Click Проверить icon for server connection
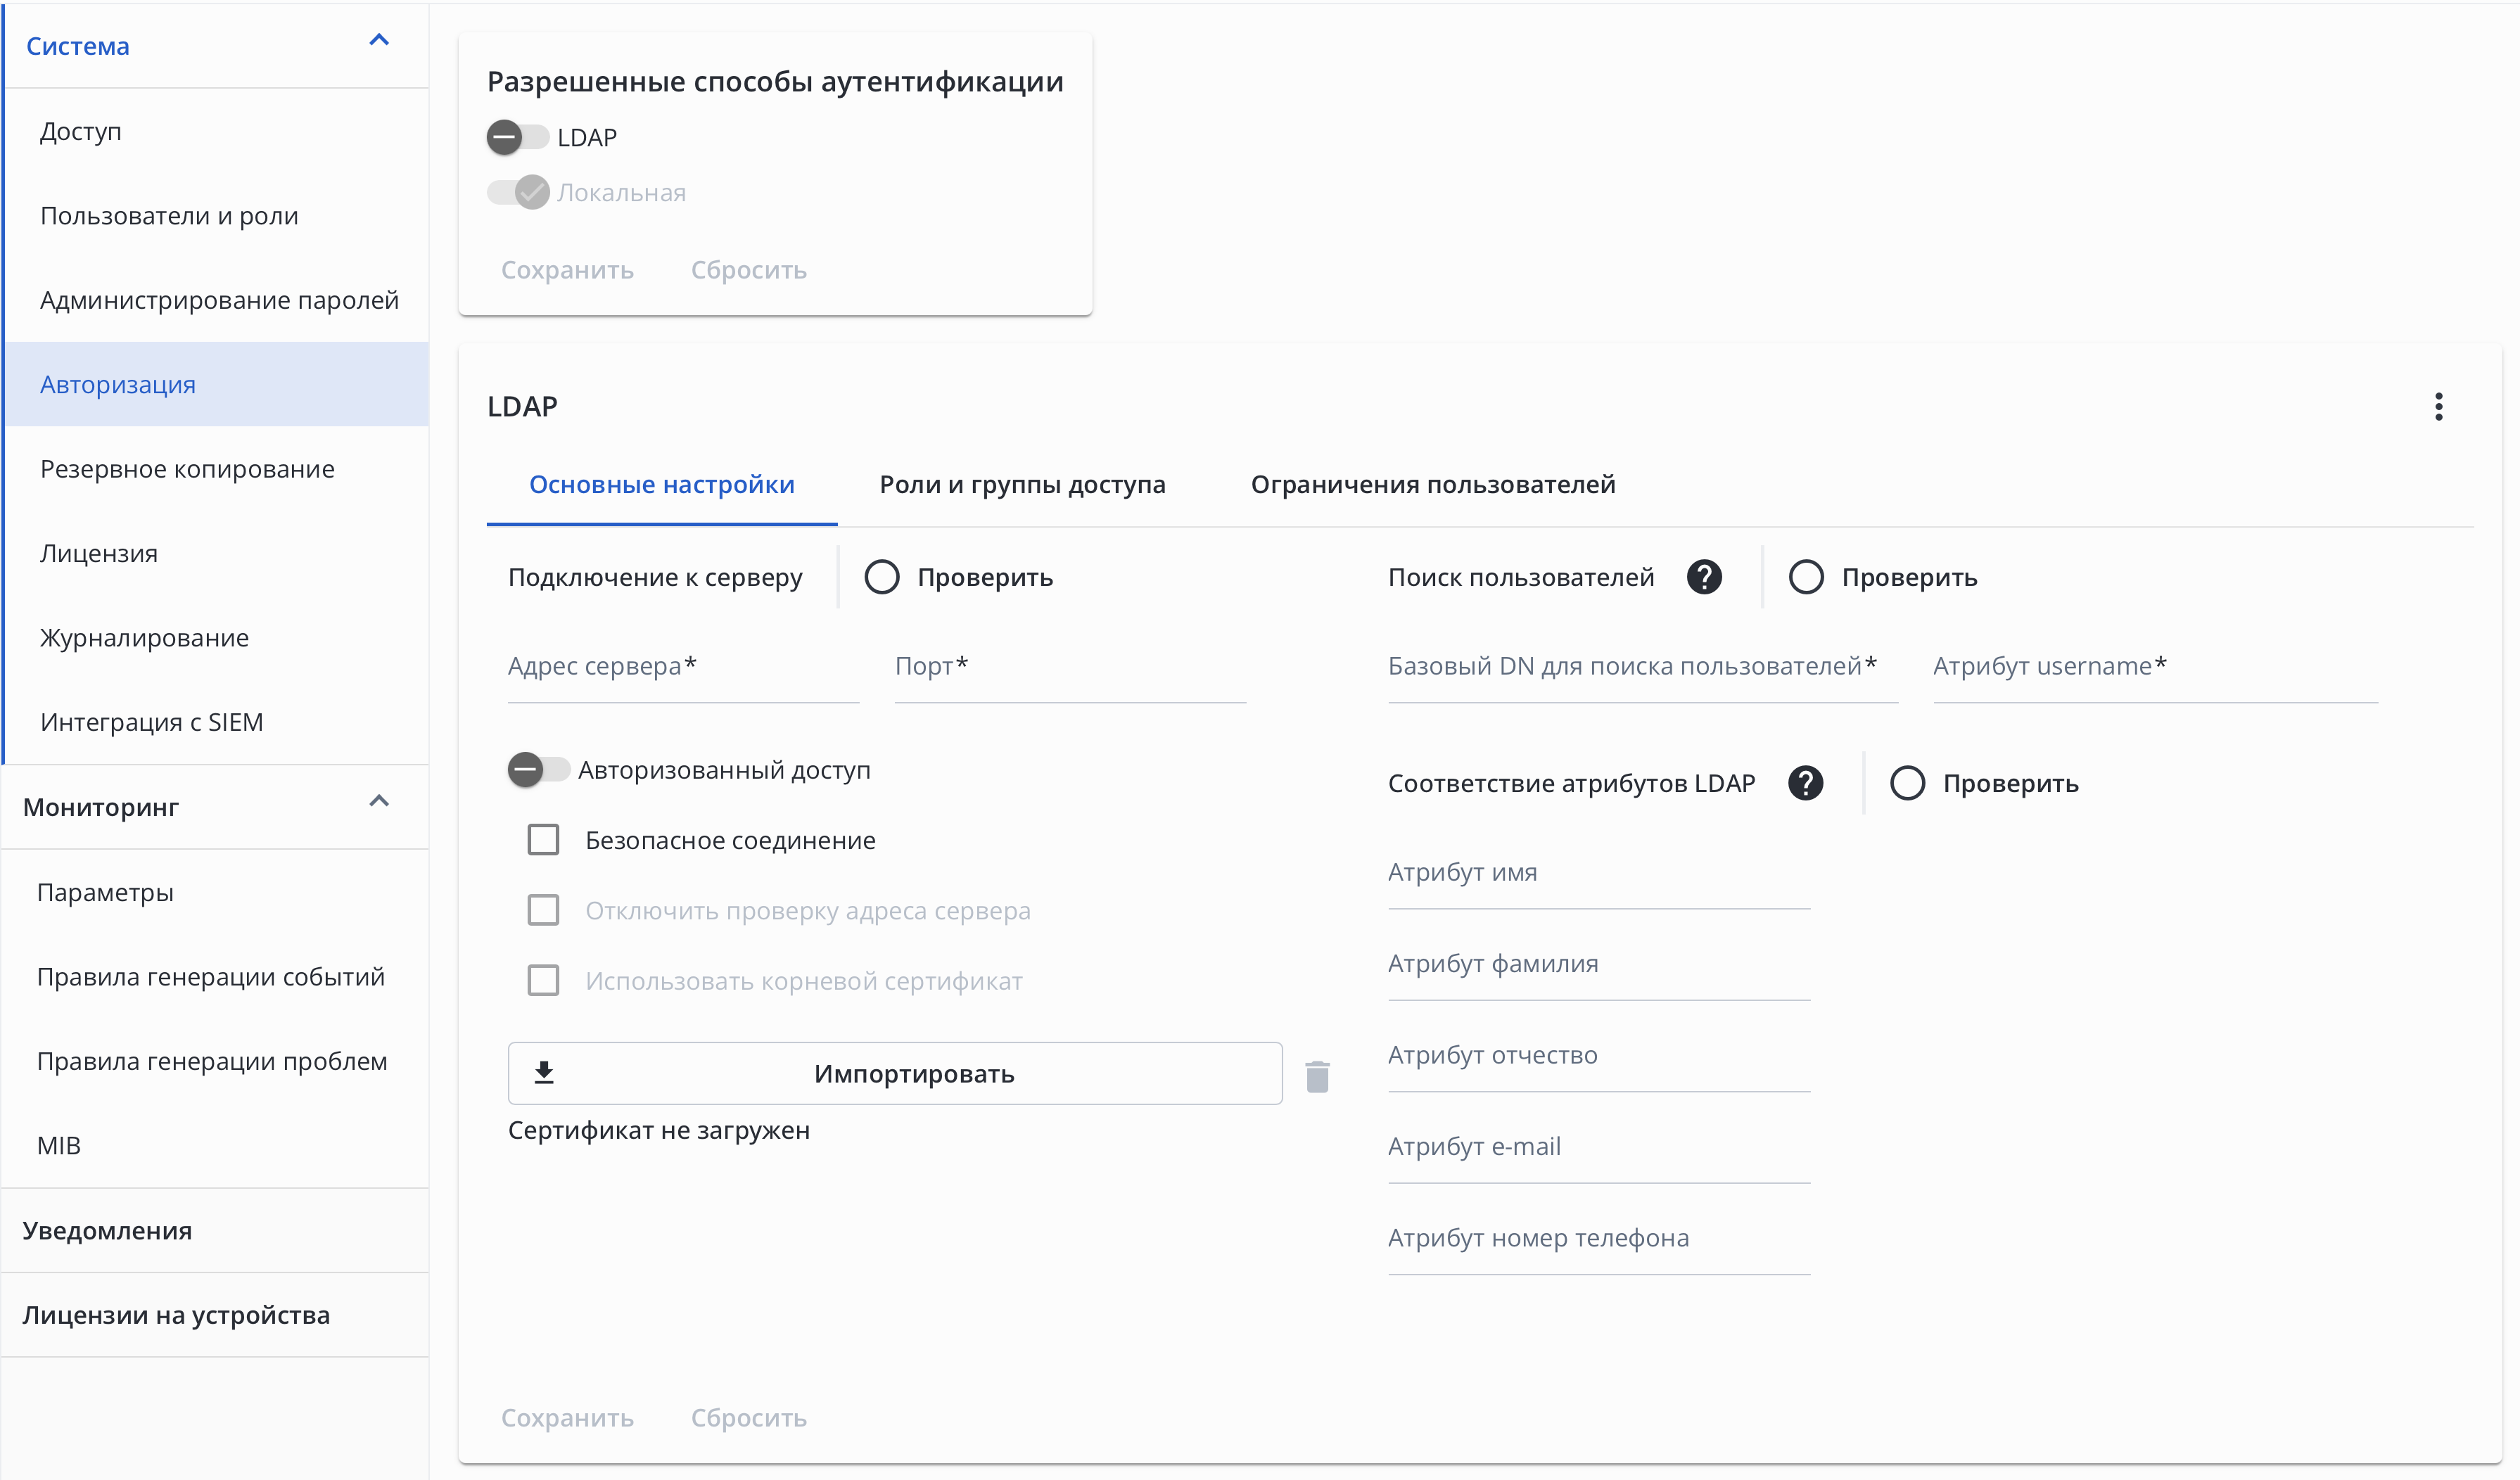The image size is (2520, 1480). click(x=881, y=577)
